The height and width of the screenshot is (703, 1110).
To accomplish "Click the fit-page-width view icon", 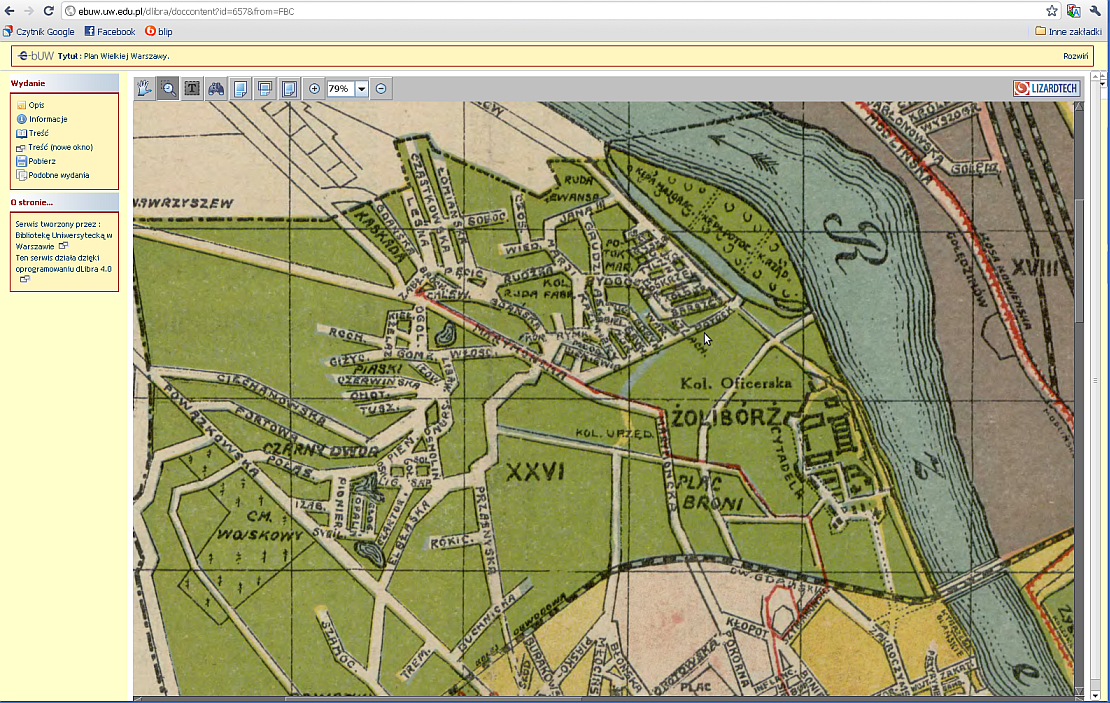I will pos(241,88).
